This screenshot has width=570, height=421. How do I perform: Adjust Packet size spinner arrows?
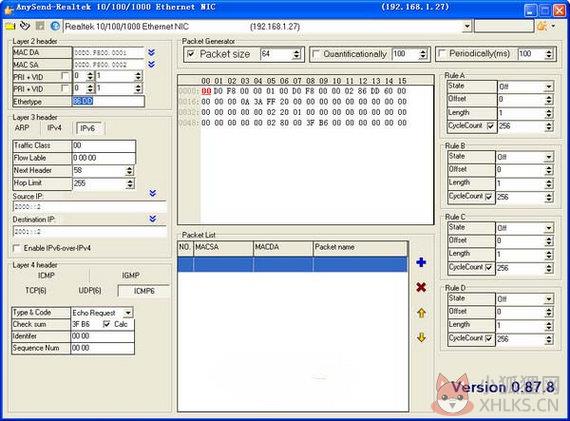tap(296, 54)
